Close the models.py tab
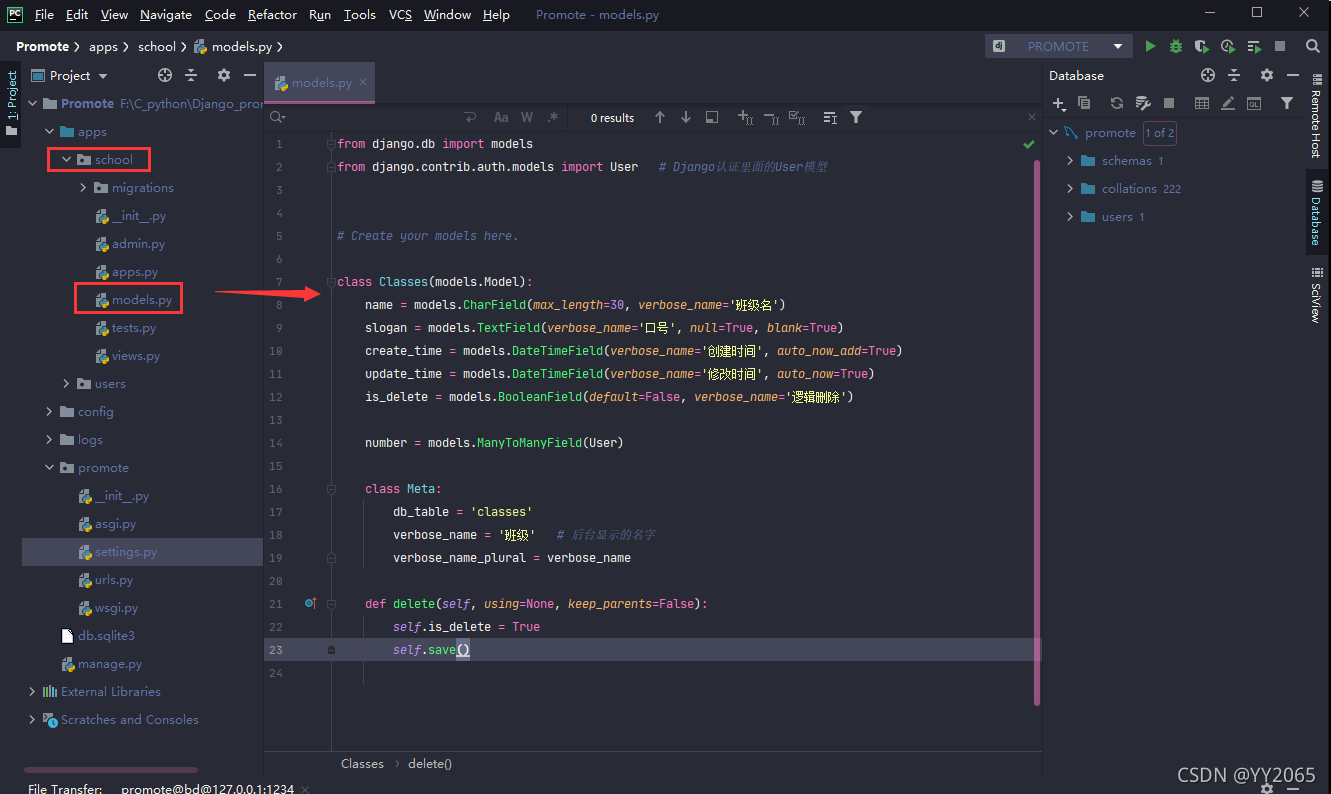The image size is (1331, 794). (x=362, y=82)
